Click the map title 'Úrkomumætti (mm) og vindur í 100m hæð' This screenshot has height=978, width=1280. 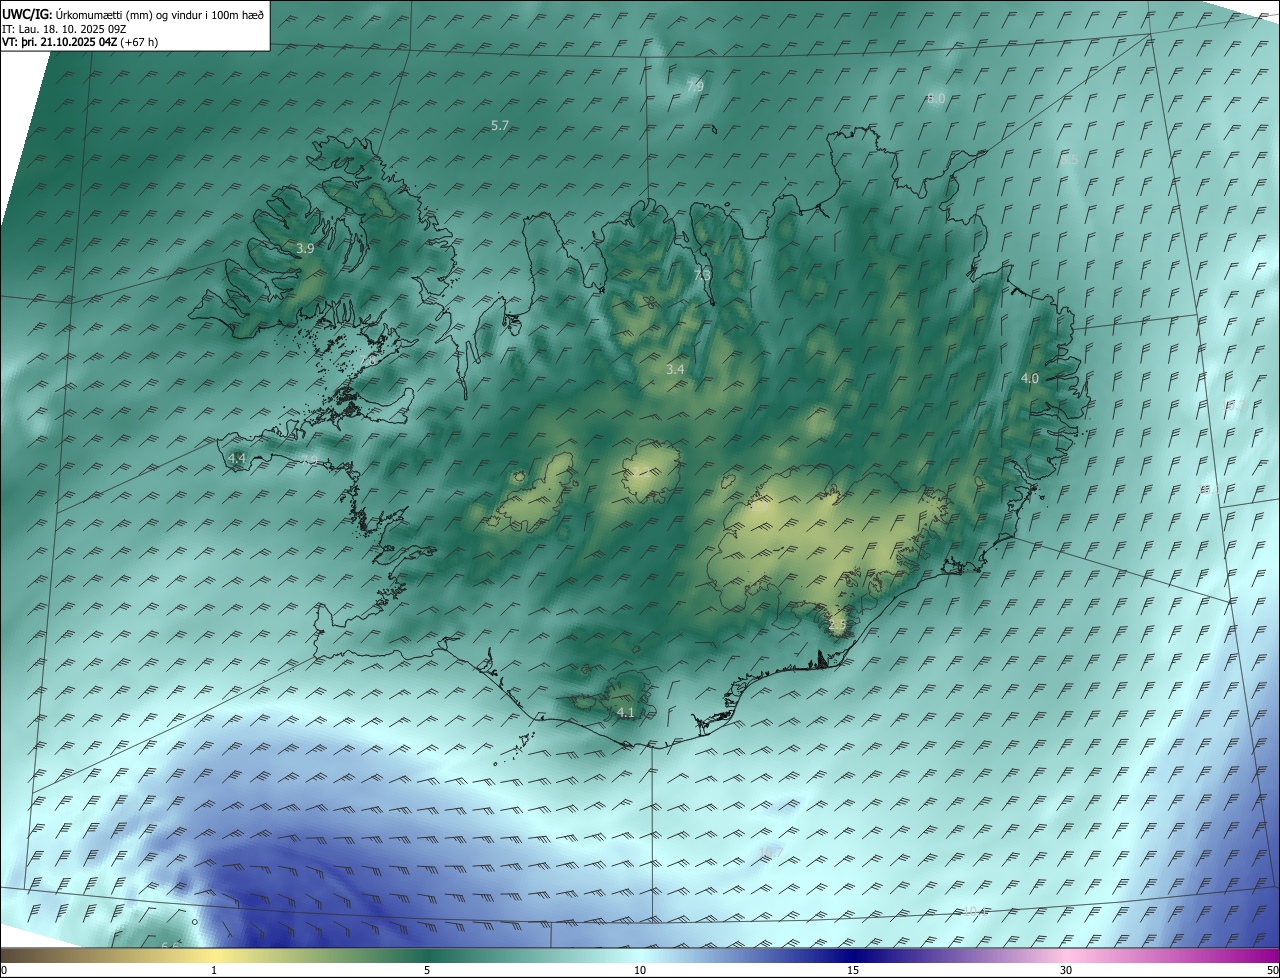(x=160, y=14)
